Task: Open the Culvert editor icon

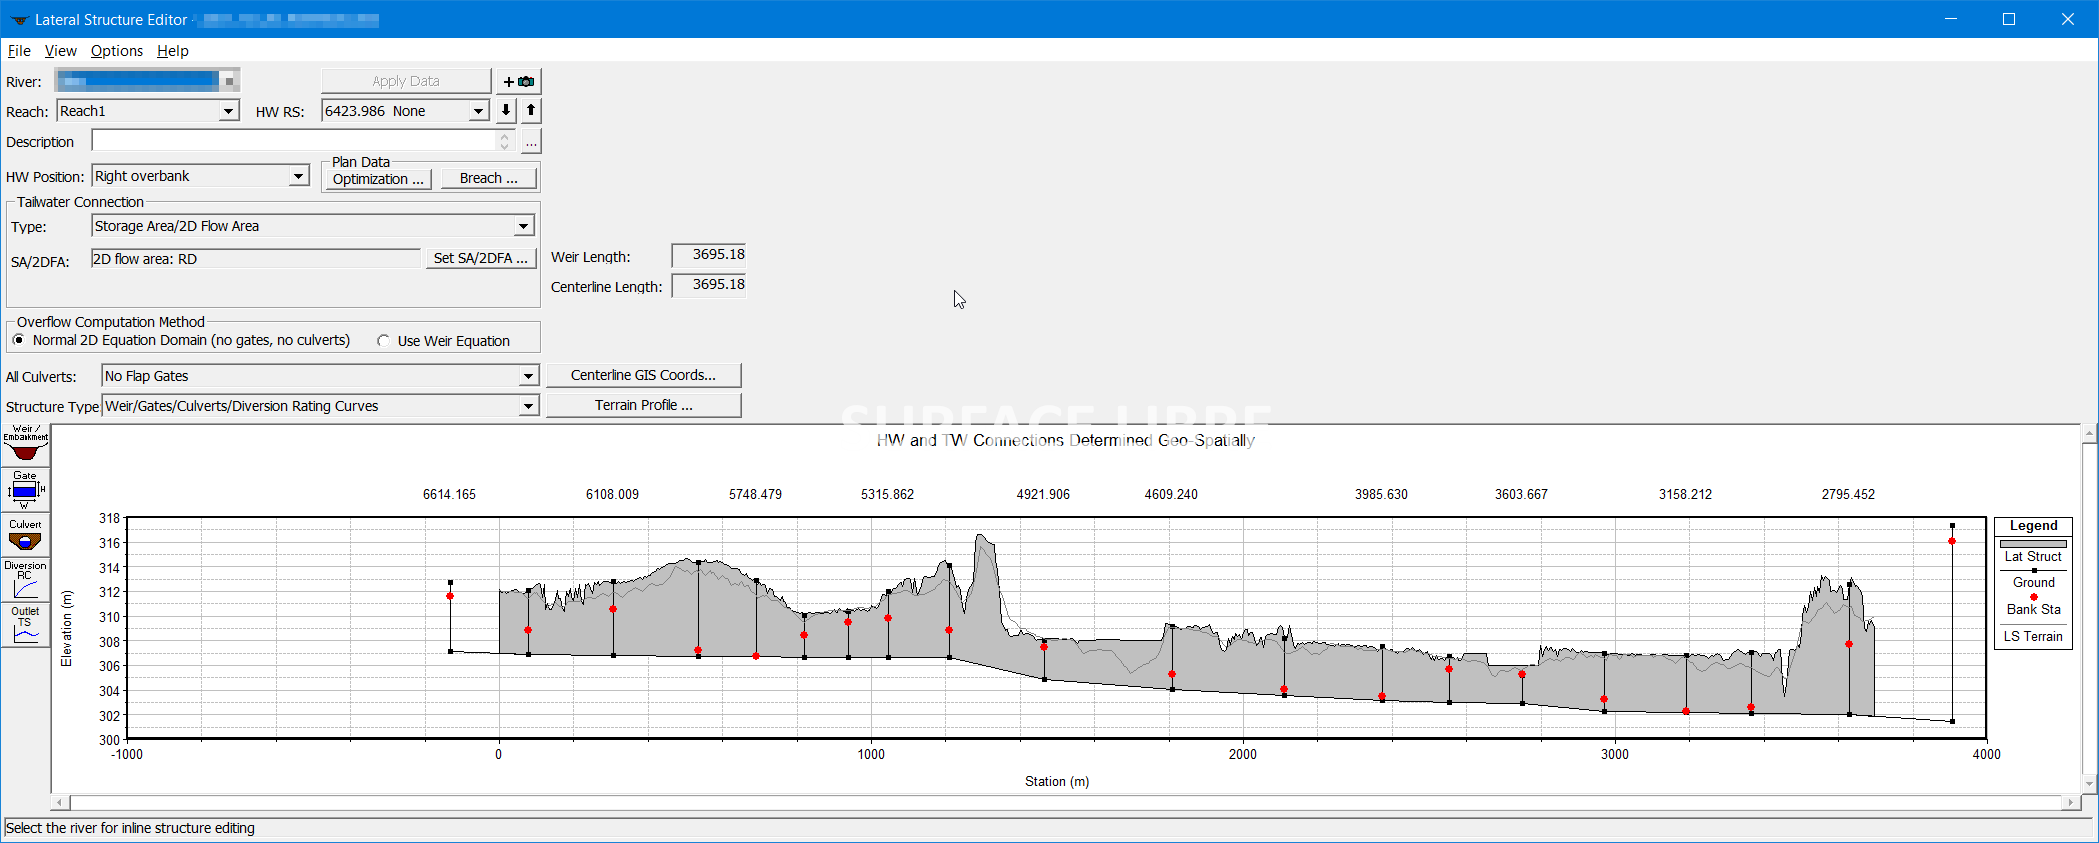Action: 25,536
